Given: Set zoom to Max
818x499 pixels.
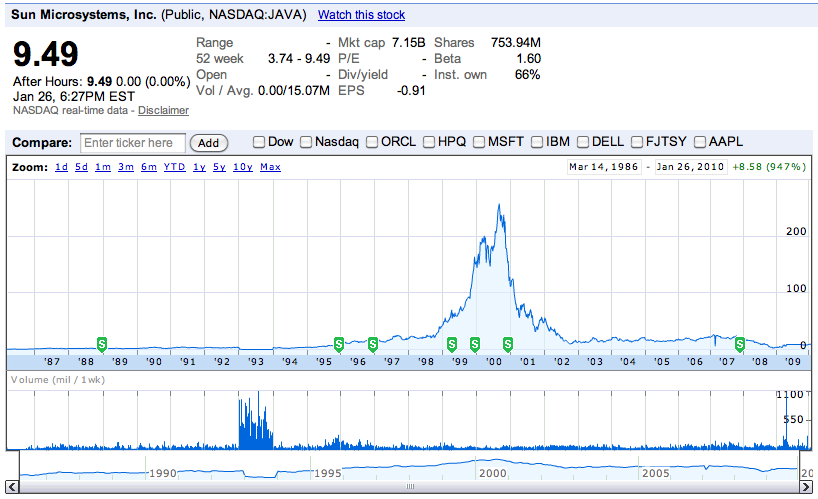Looking at the screenshot, I should coord(270,167).
